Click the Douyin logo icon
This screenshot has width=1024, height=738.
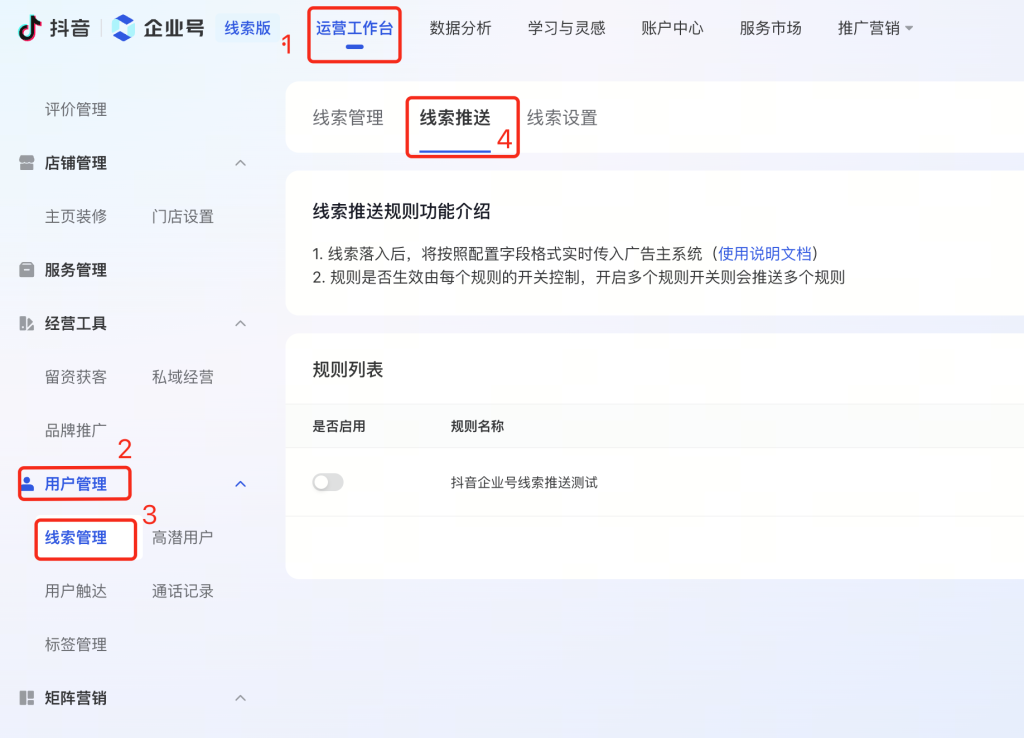[x=29, y=28]
